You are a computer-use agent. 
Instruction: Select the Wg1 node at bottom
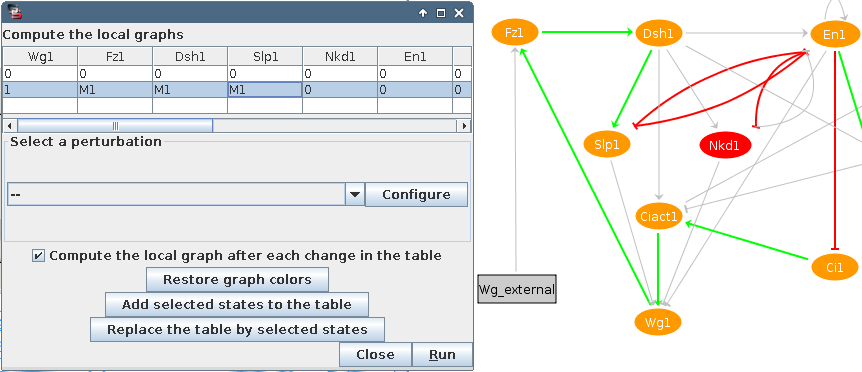[x=658, y=322]
